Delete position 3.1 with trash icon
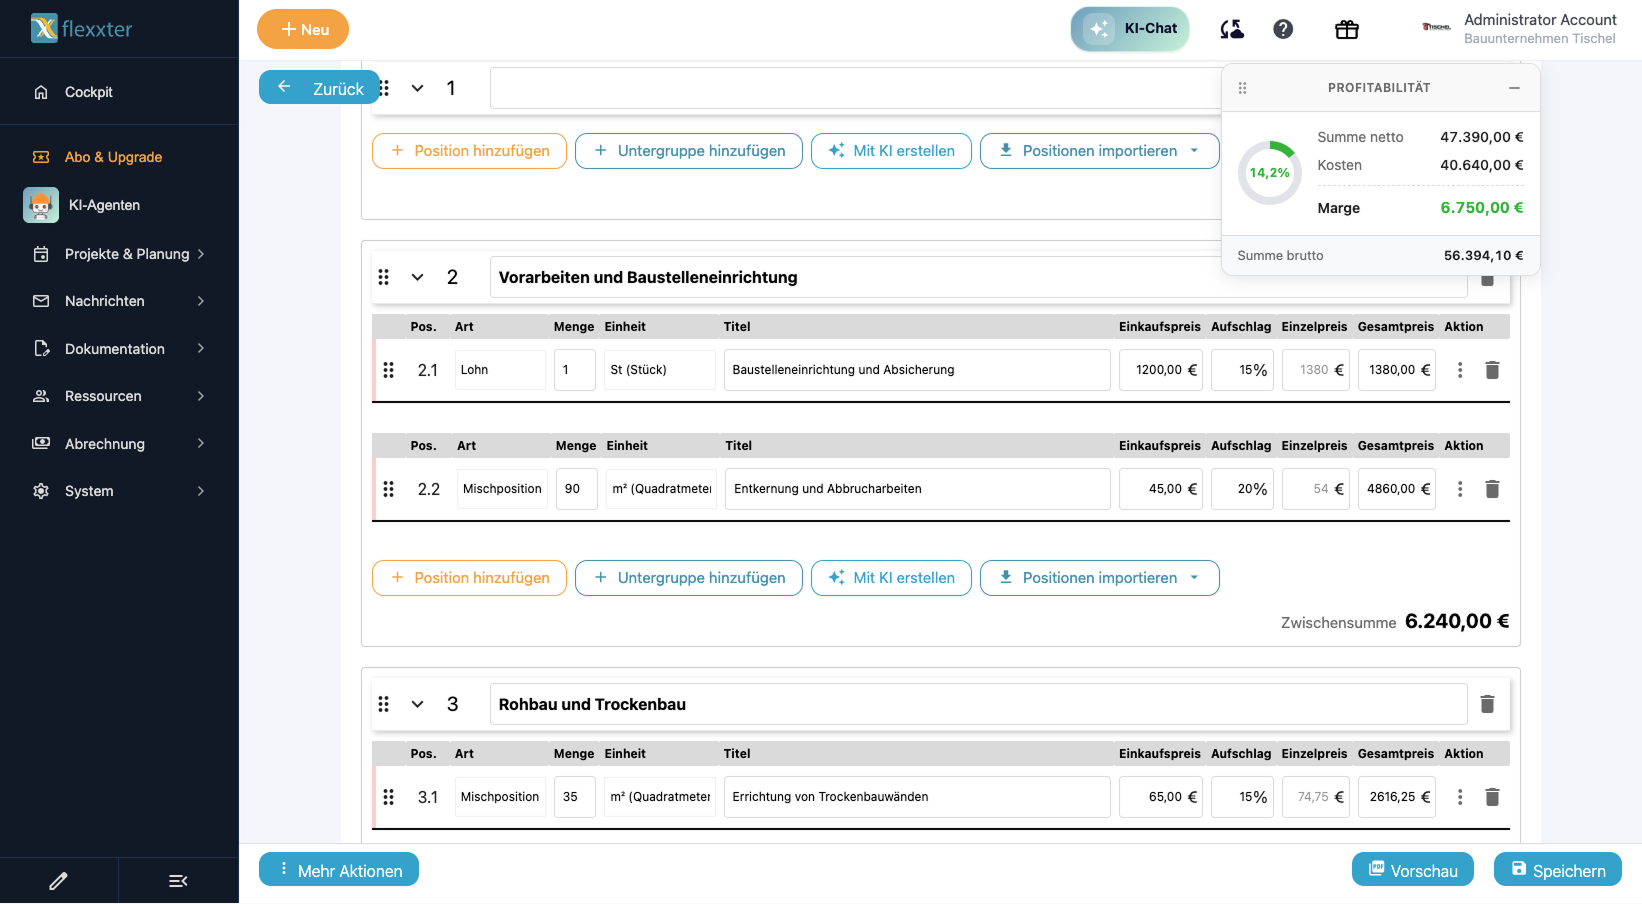 point(1492,797)
